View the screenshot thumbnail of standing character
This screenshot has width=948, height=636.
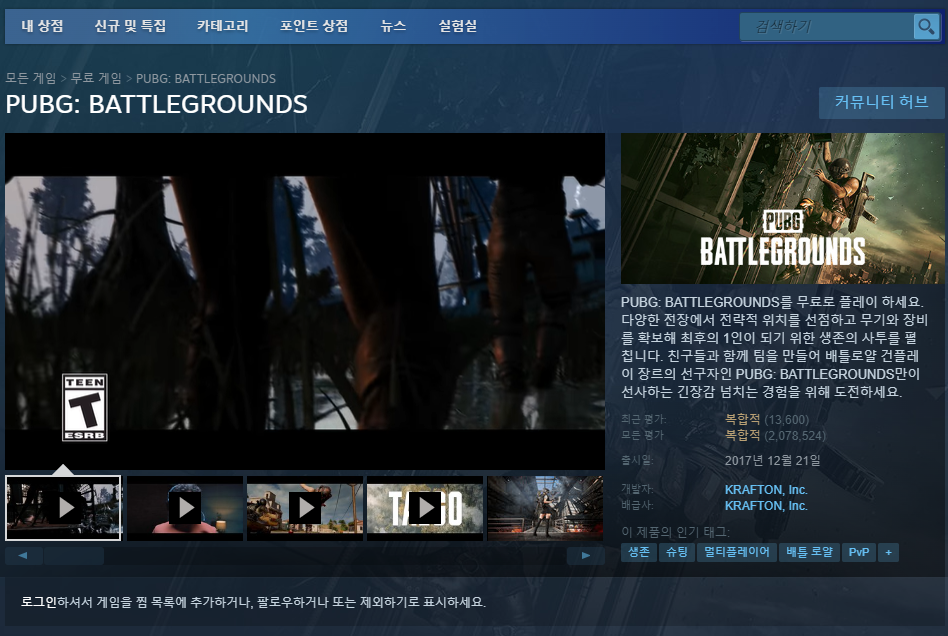(545, 508)
